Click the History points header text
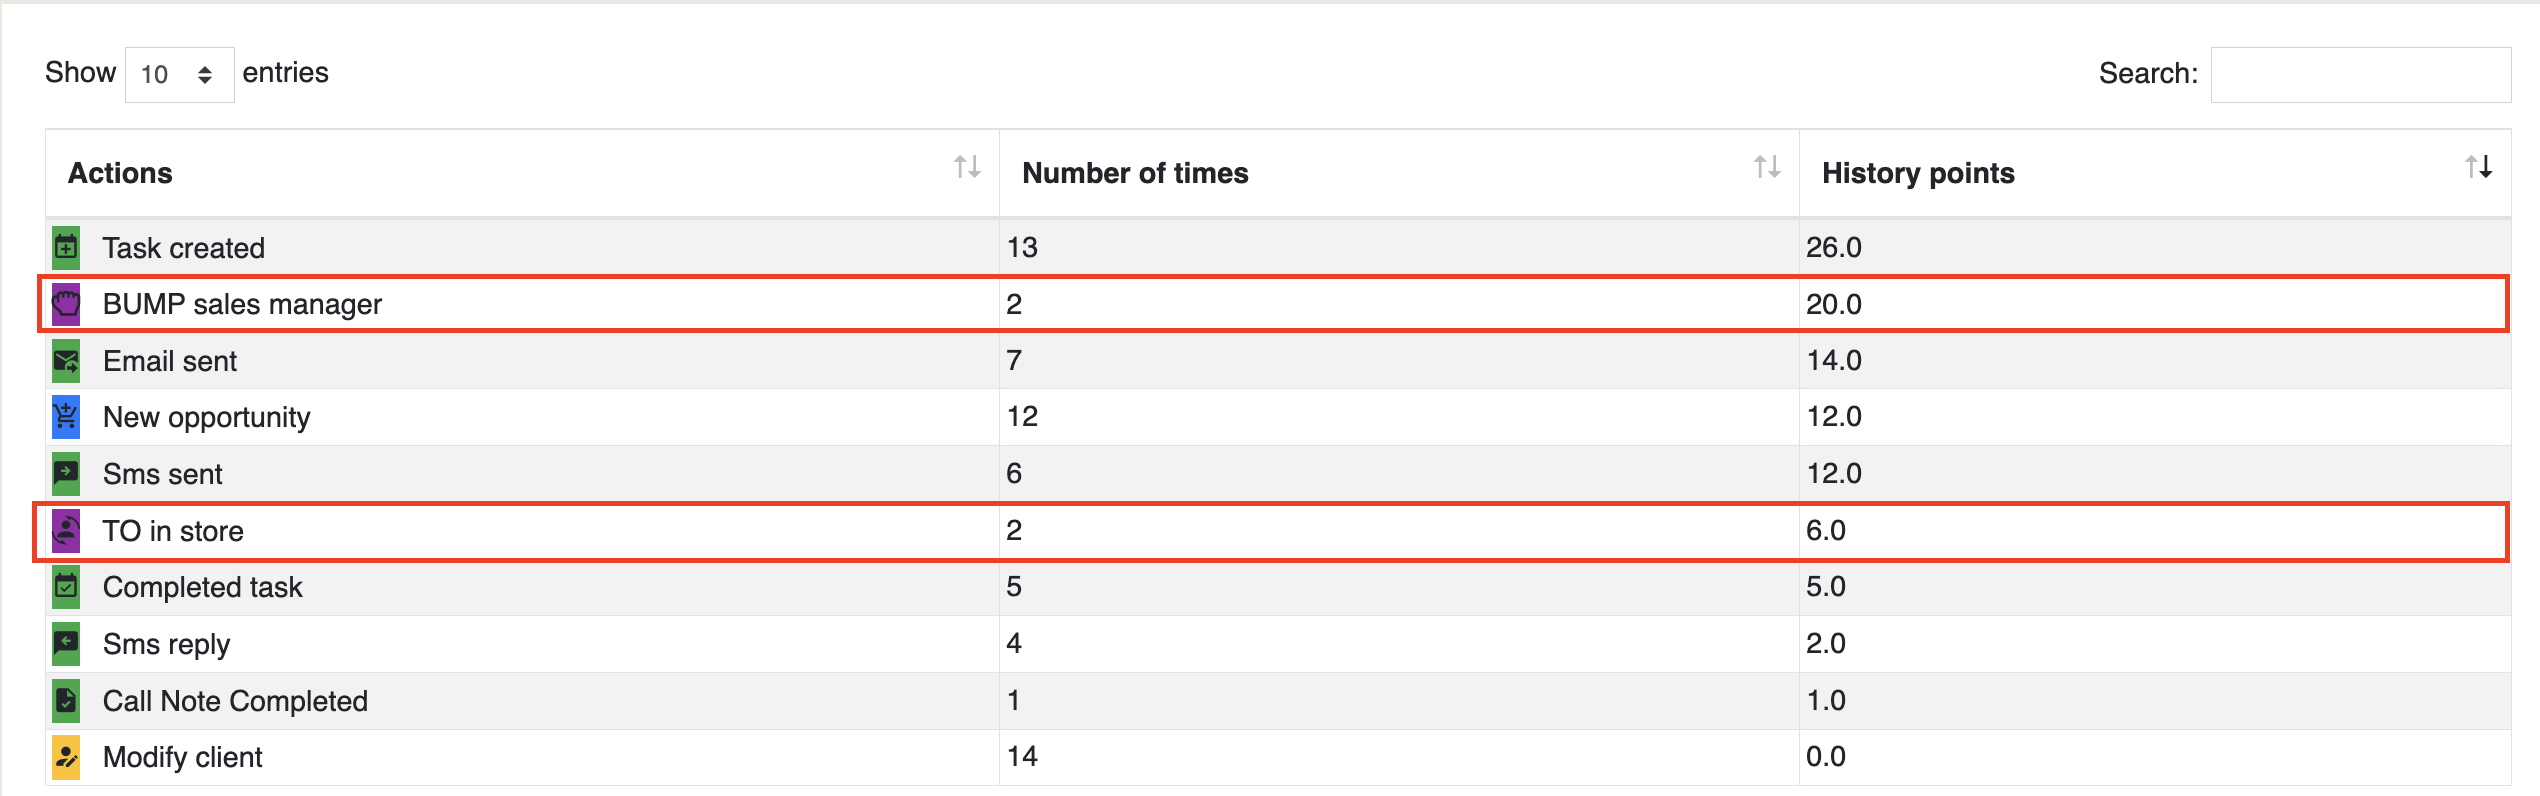 pos(1917,173)
